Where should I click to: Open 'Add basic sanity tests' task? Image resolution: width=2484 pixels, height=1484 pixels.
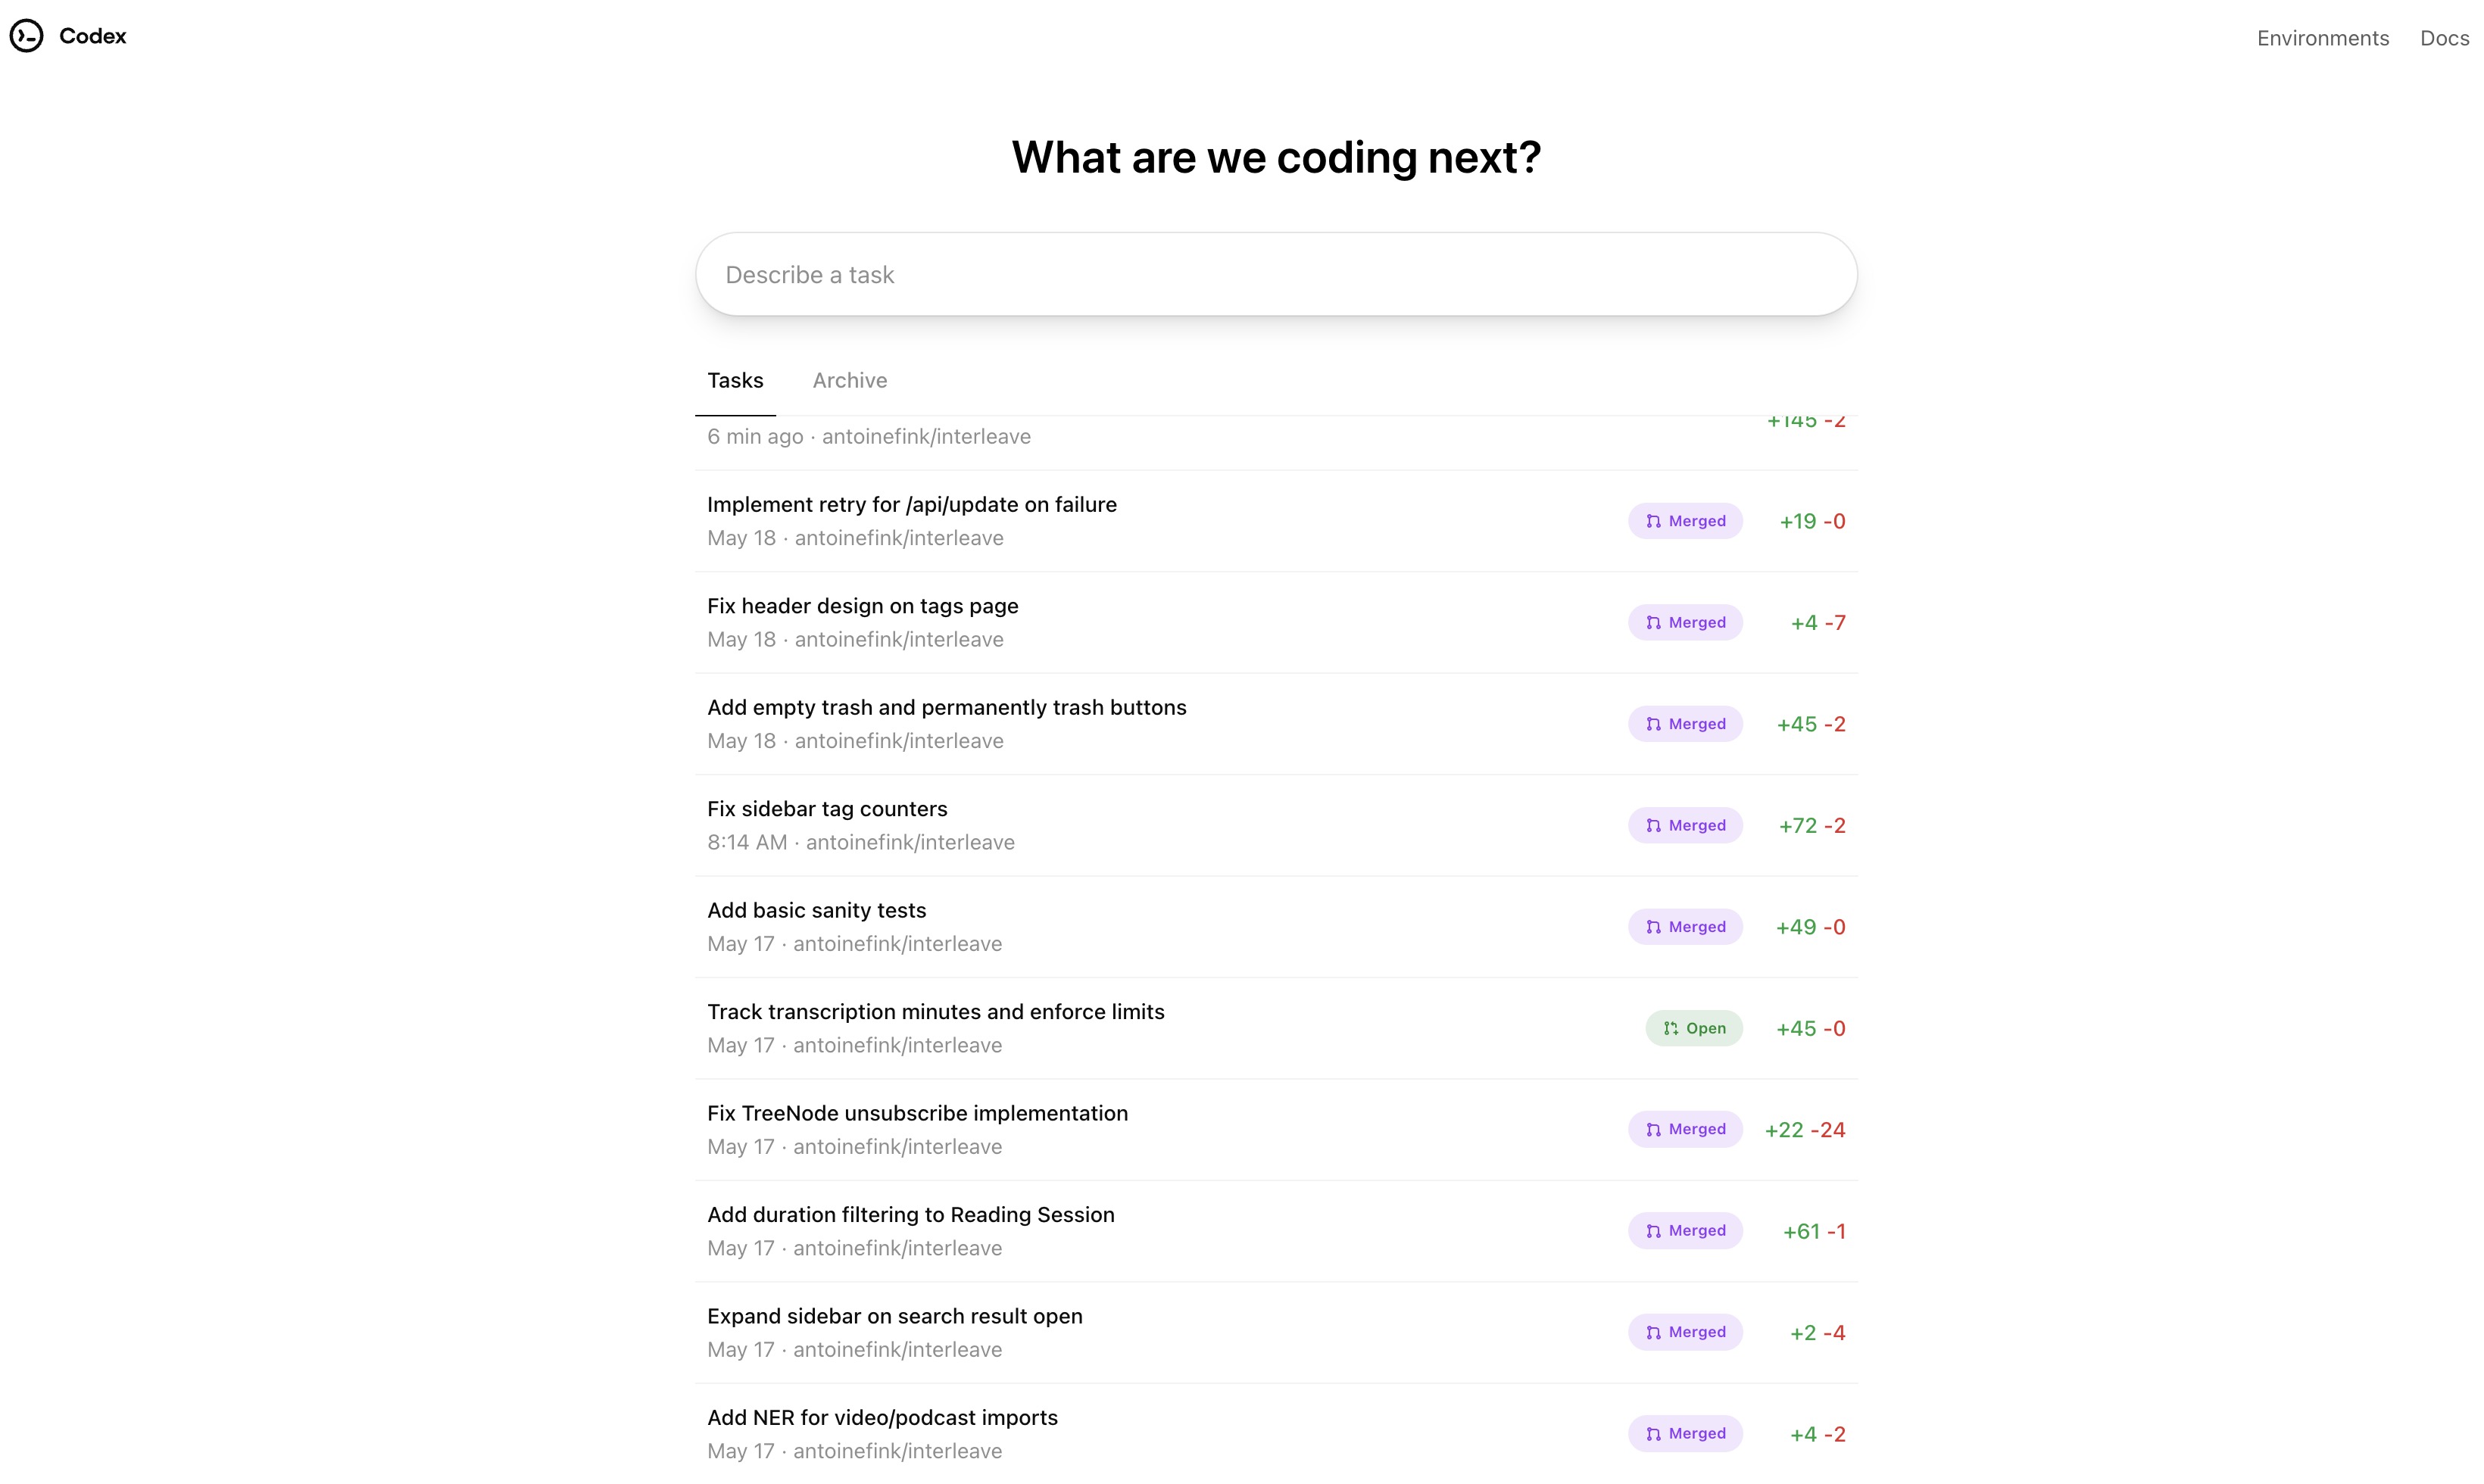tap(816, 910)
